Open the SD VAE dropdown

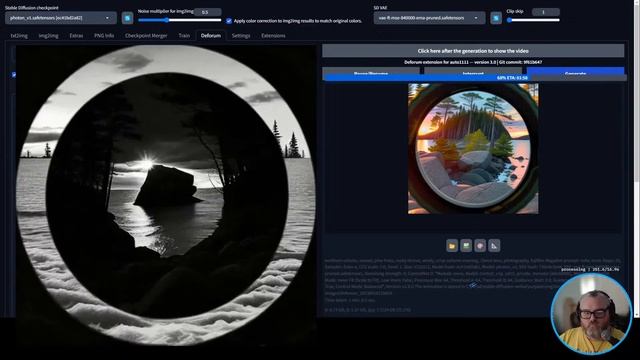point(429,18)
